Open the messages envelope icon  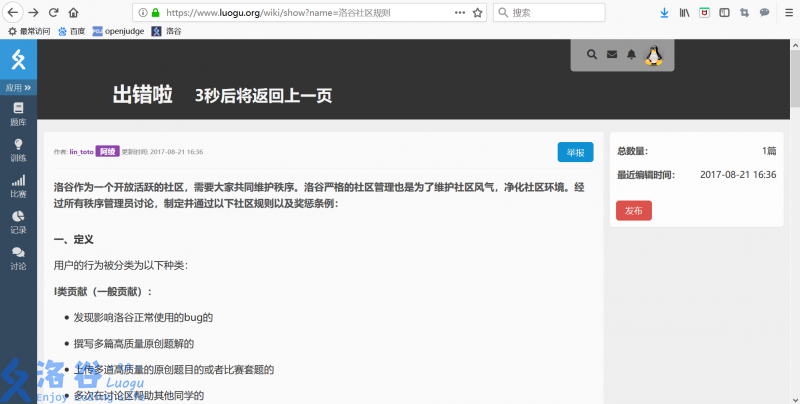[611, 55]
